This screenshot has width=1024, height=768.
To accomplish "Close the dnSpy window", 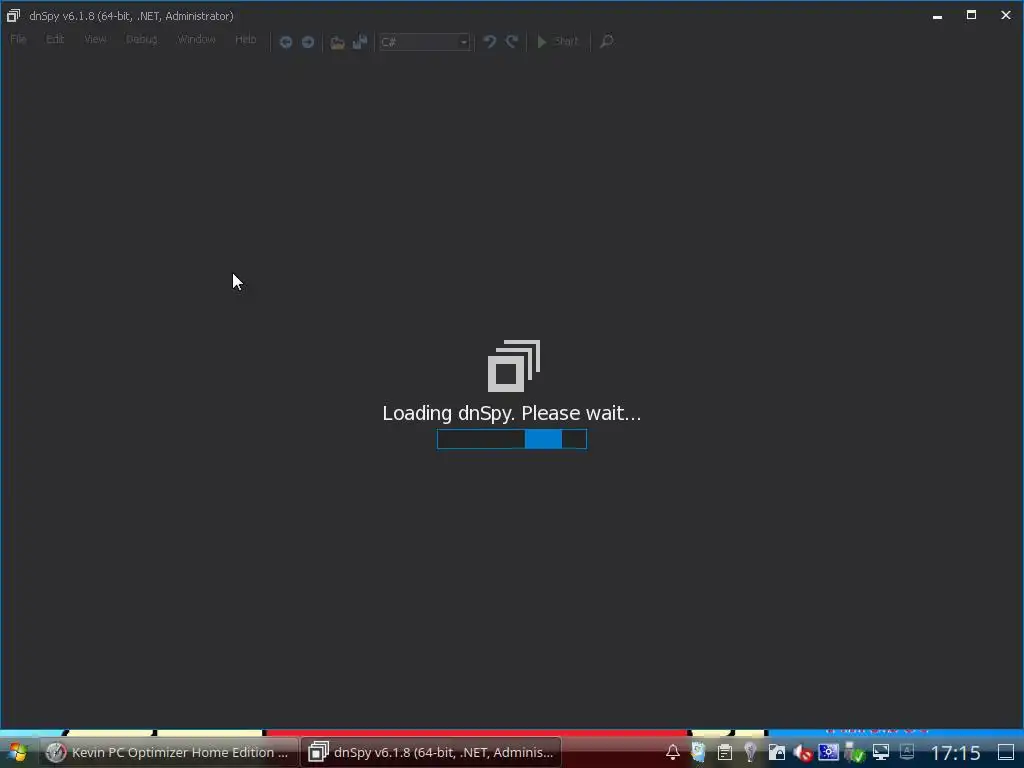I will [1006, 16].
